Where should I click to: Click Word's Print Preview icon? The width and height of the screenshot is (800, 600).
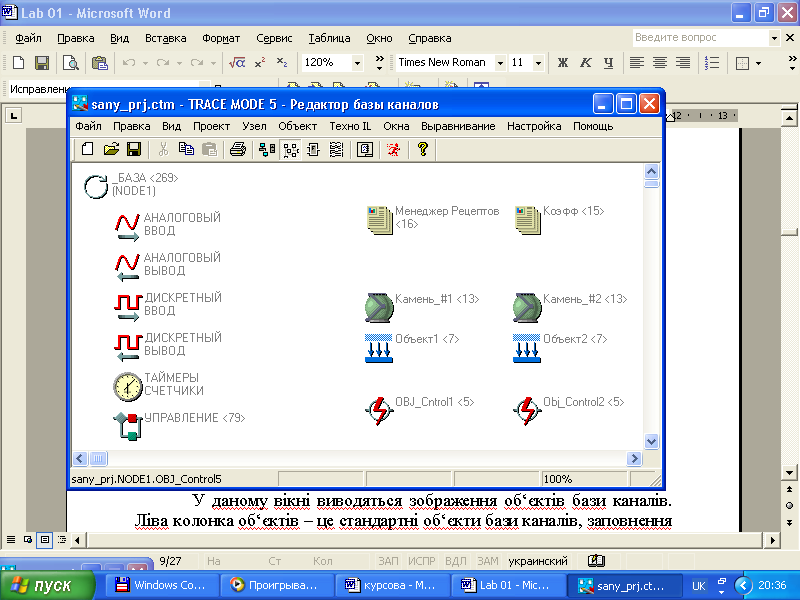[70, 63]
